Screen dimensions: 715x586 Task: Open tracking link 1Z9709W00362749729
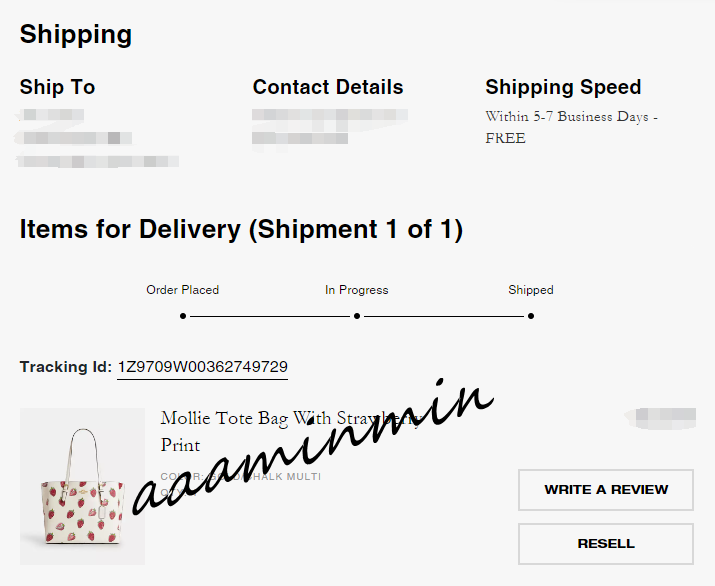(x=202, y=367)
